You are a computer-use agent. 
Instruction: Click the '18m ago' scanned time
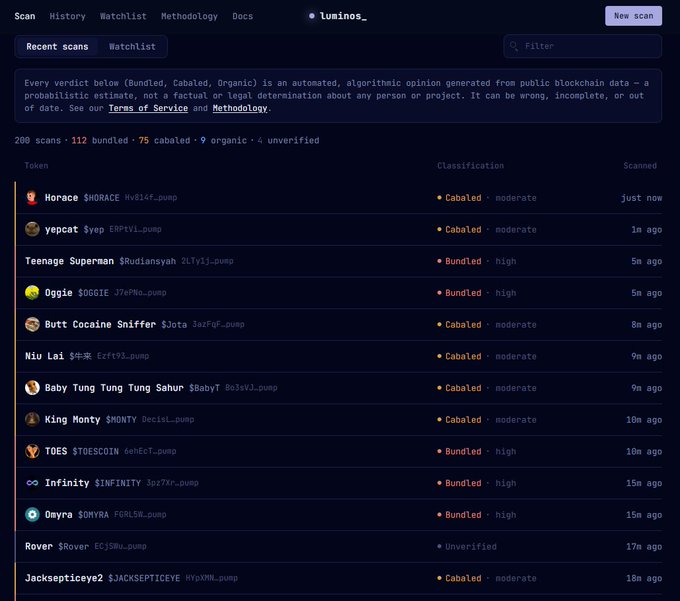(x=644, y=578)
